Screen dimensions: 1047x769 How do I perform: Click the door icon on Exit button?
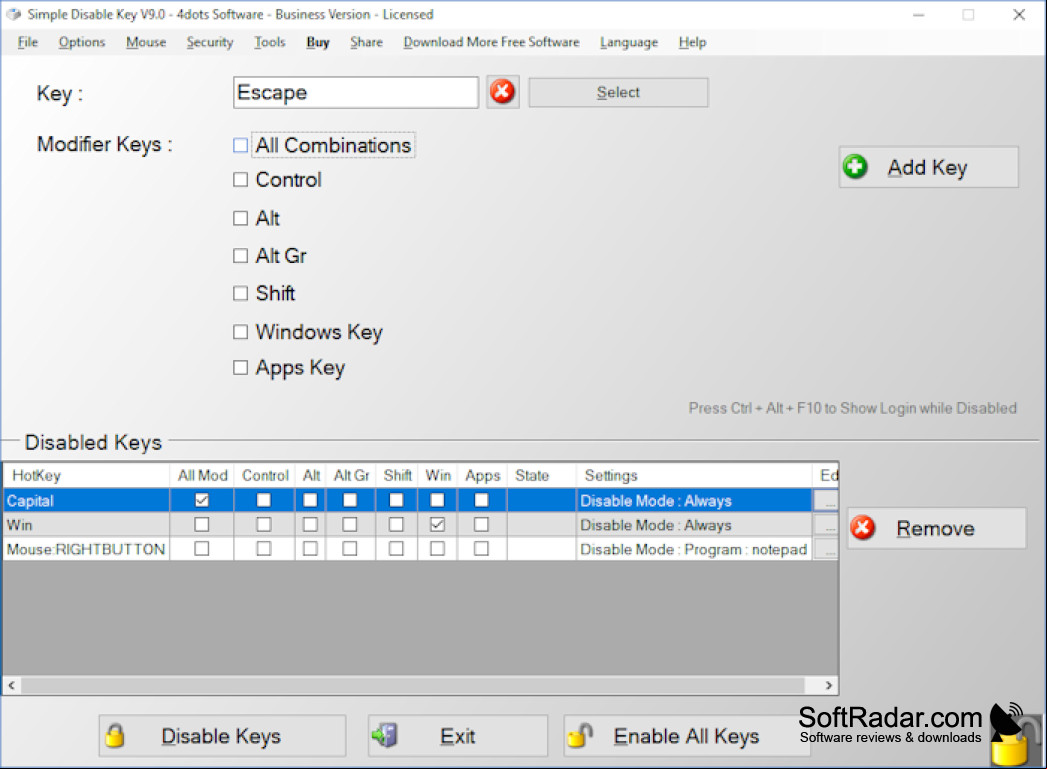[385, 736]
